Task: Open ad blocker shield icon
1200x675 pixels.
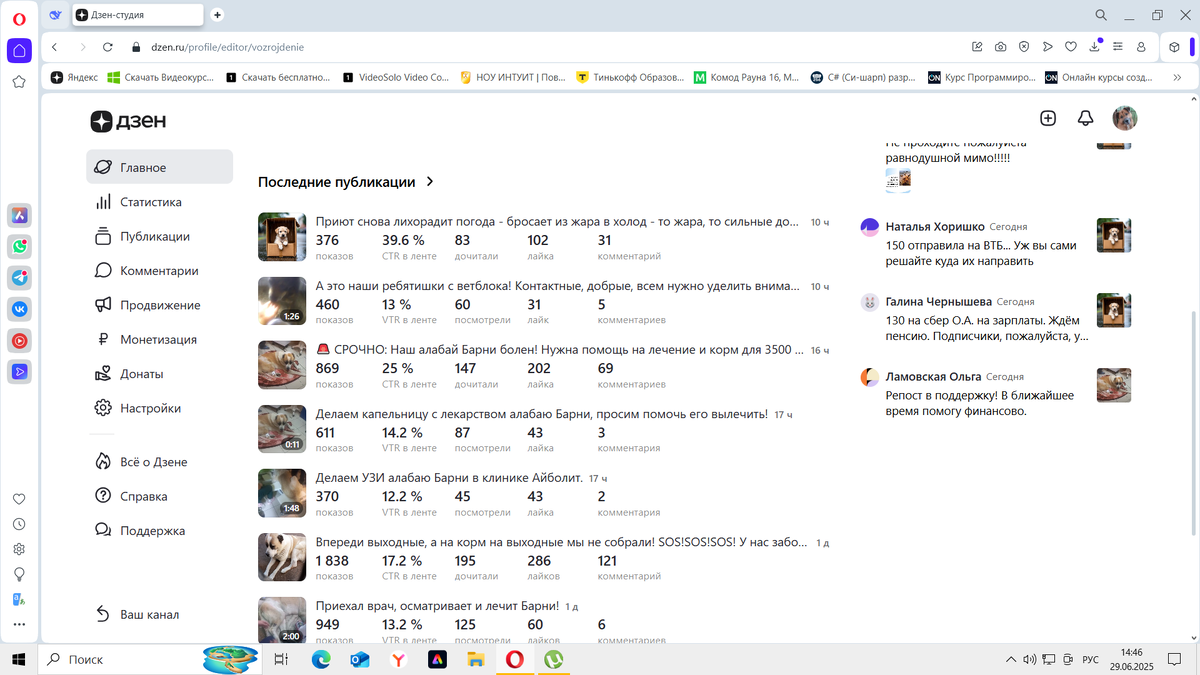Action: coord(1024,47)
